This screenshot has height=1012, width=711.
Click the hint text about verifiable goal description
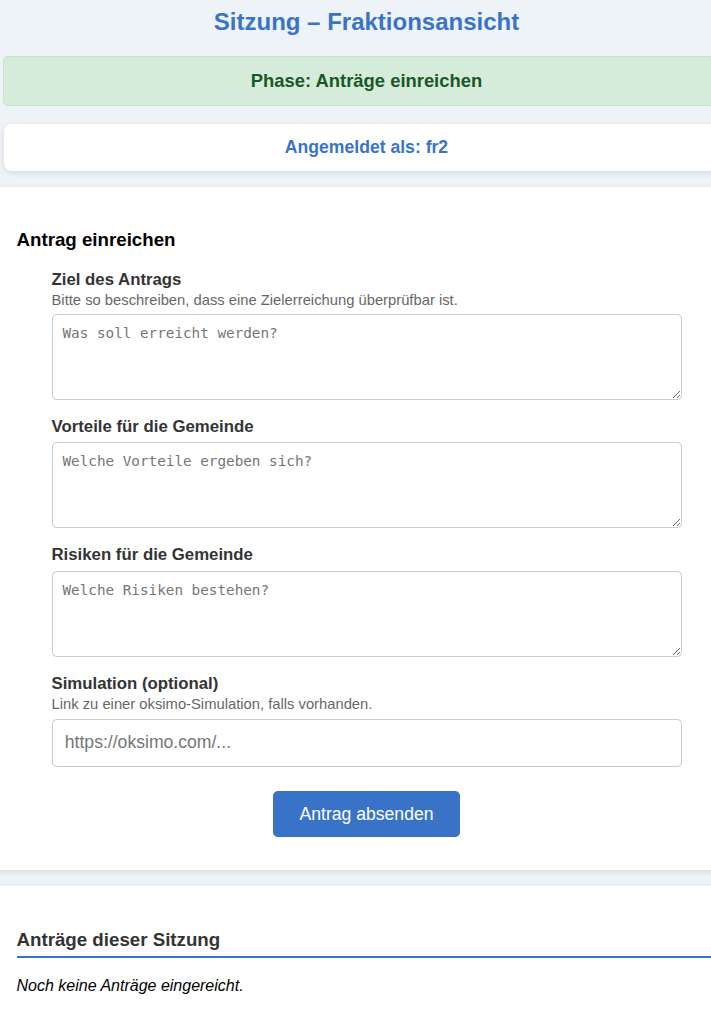point(254,300)
